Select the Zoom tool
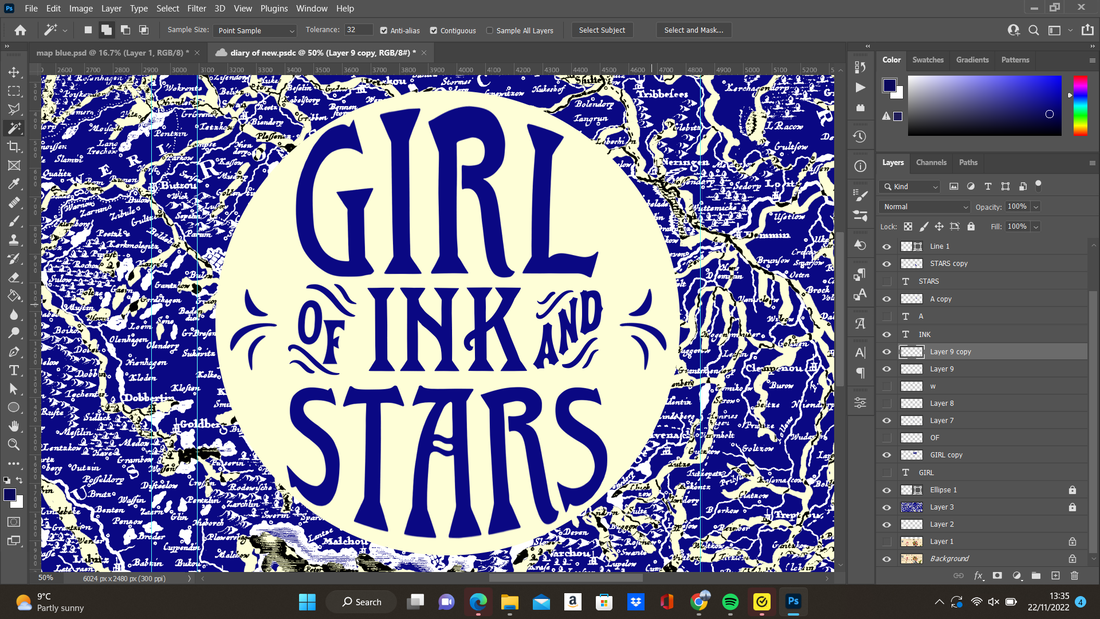1100x619 pixels. coord(14,444)
